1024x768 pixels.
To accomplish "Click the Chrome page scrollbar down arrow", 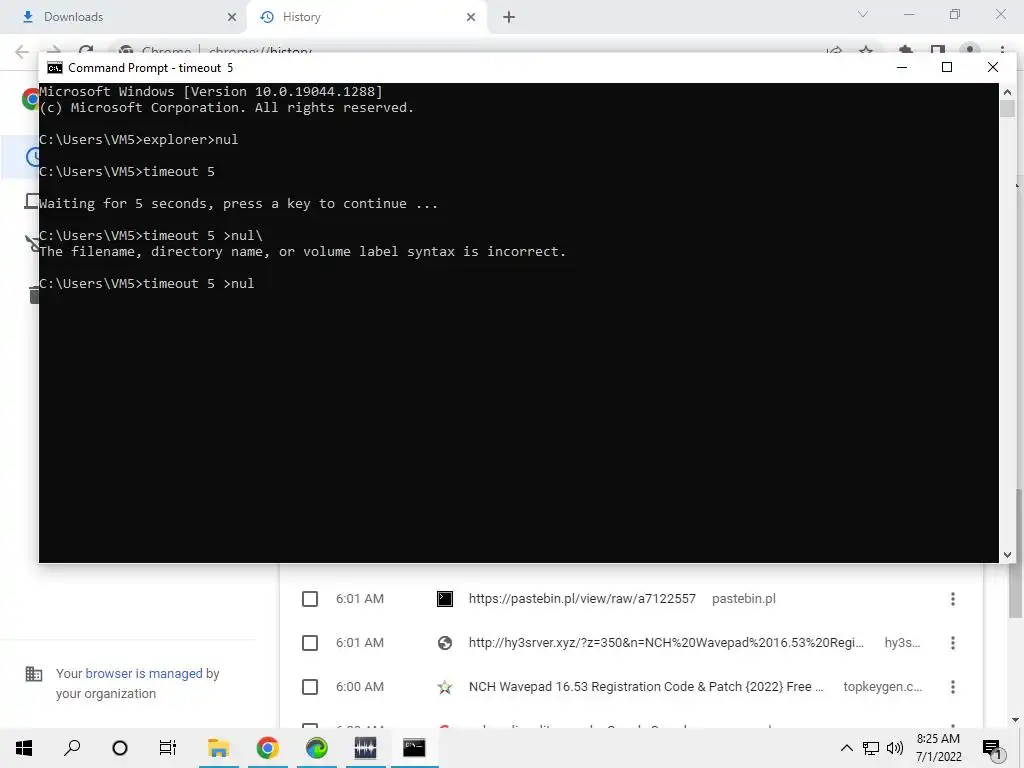I will [x=1016, y=720].
